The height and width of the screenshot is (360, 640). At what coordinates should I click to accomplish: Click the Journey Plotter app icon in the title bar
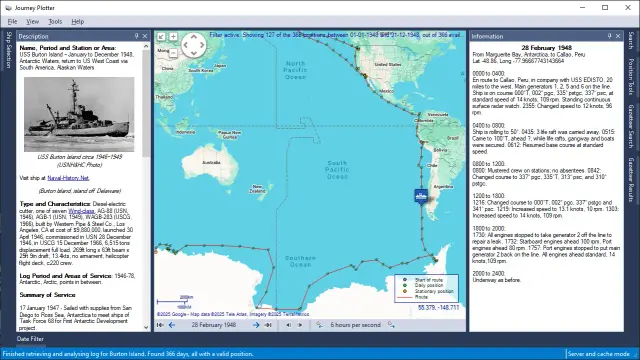click(x=8, y=8)
